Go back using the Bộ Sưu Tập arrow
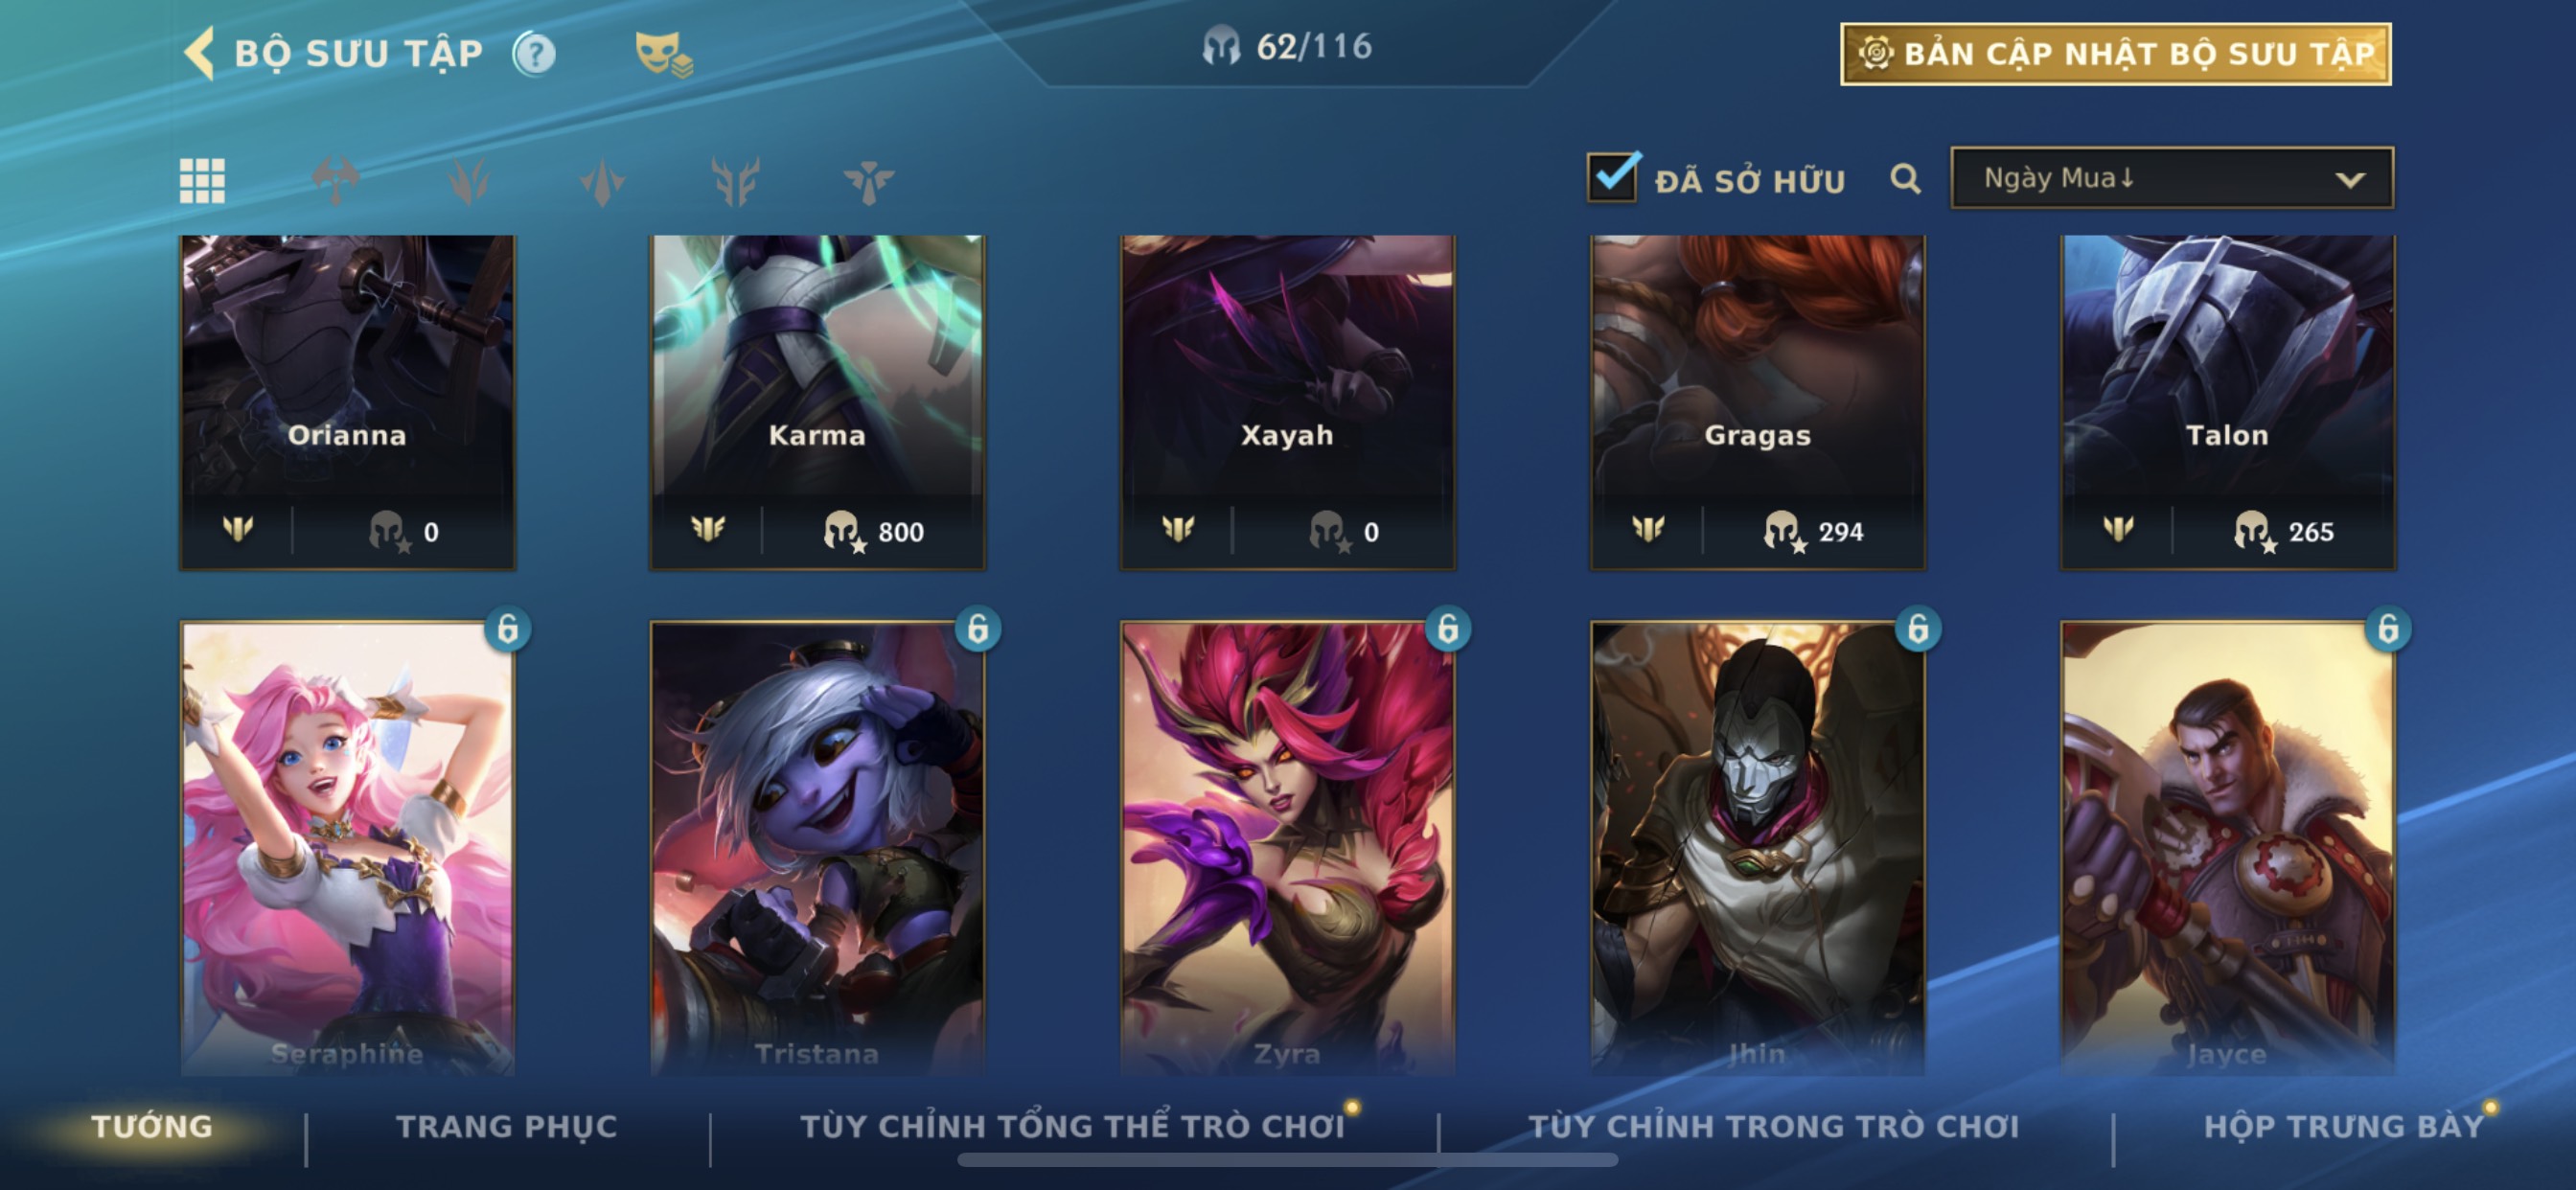This screenshot has height=1190, width=2576. point(200,53)
